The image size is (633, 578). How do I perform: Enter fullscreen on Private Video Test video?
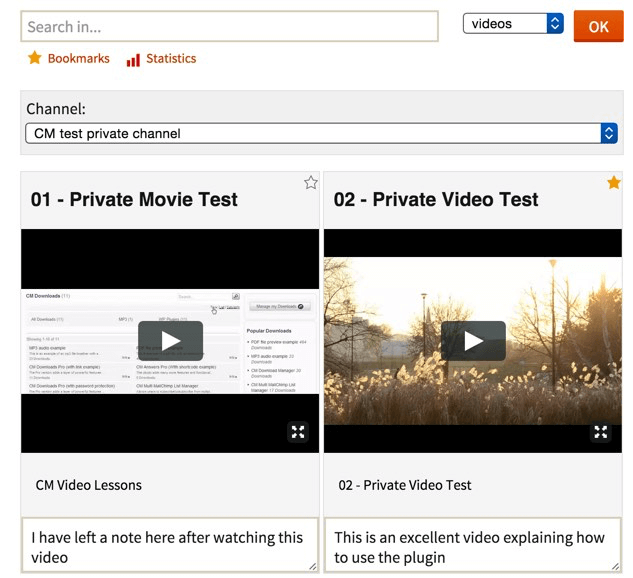[600, 432]
